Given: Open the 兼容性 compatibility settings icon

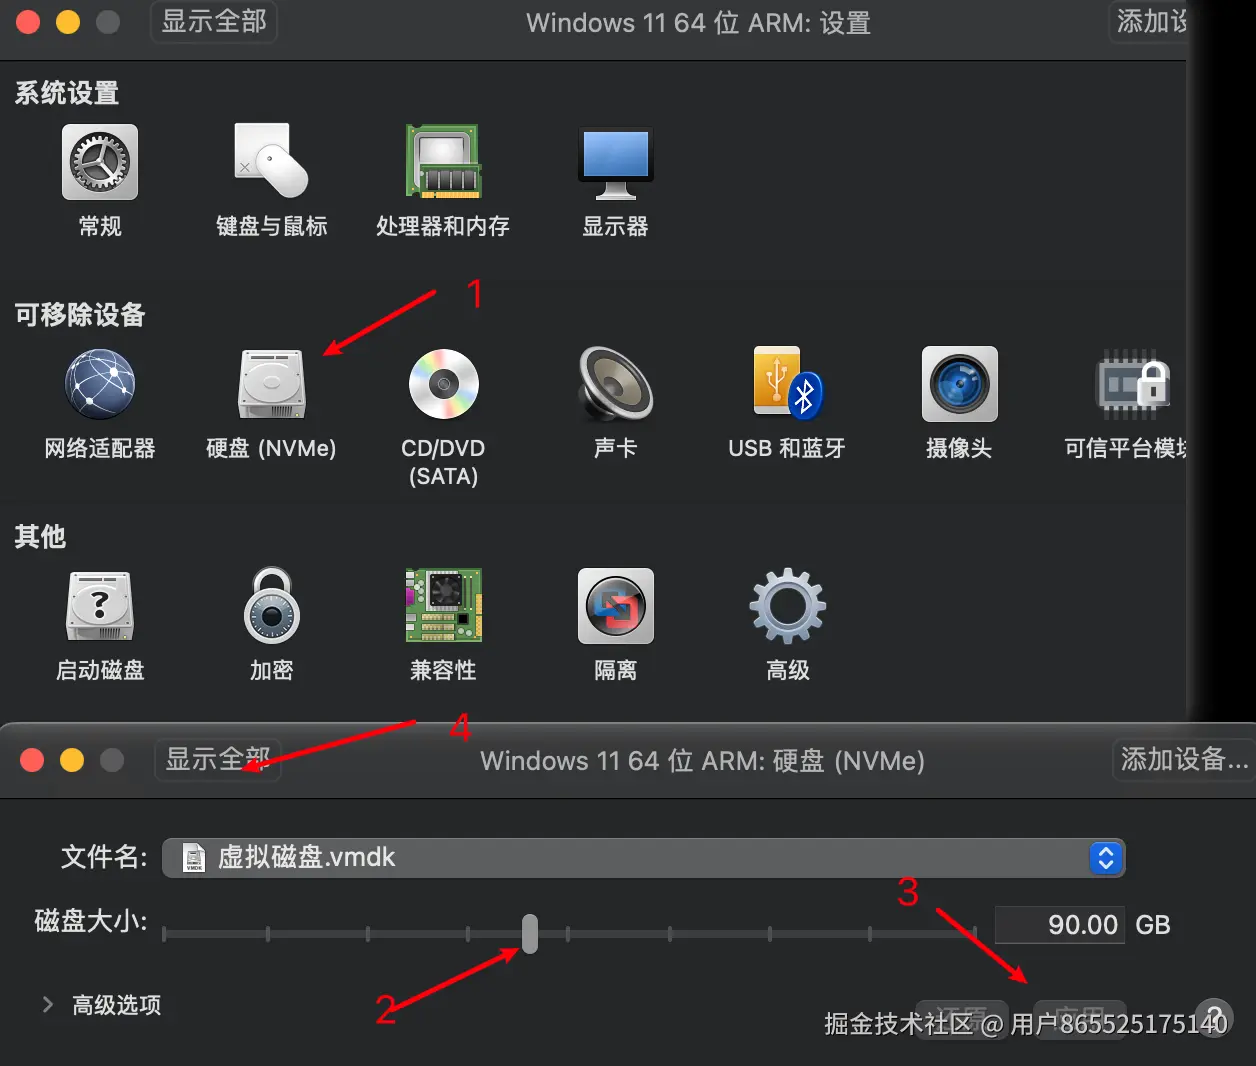Looking at the screenshot, I should pyautogui.click(x=443, y=606).
